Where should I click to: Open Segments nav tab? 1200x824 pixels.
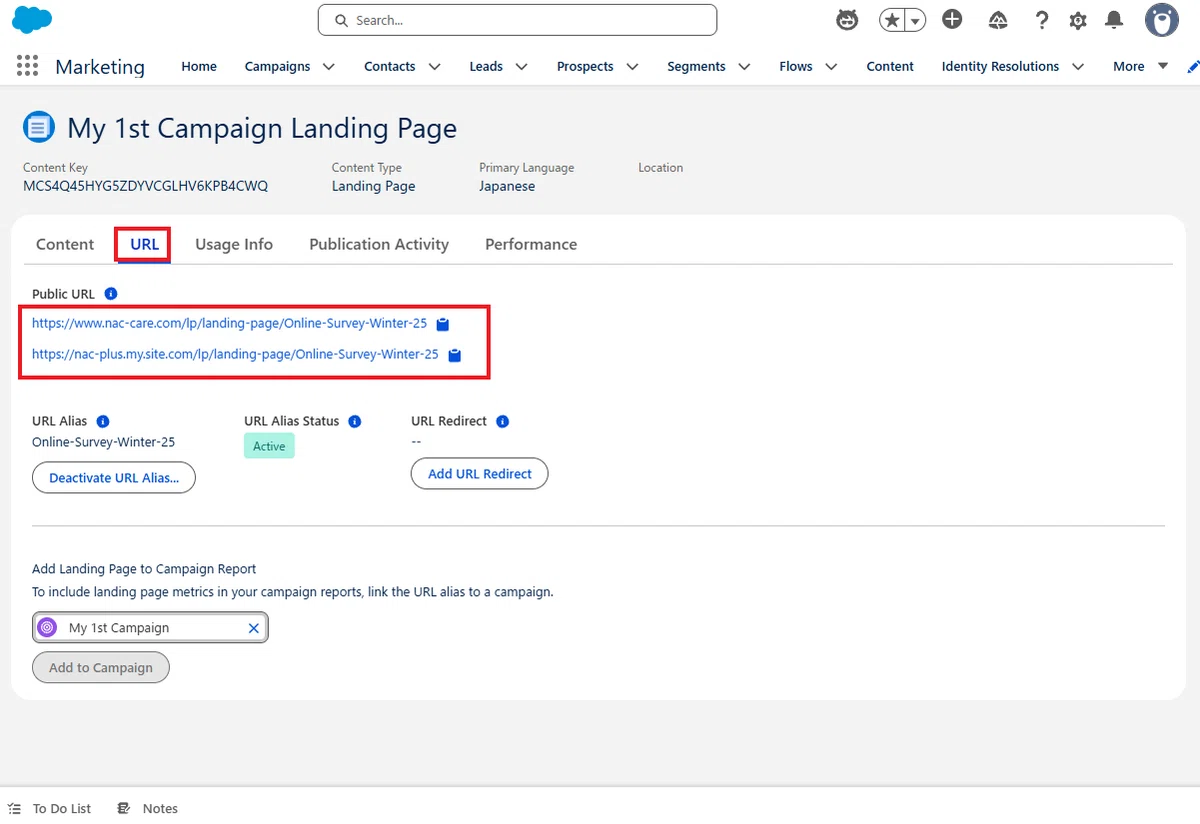[x=696, y=66]
